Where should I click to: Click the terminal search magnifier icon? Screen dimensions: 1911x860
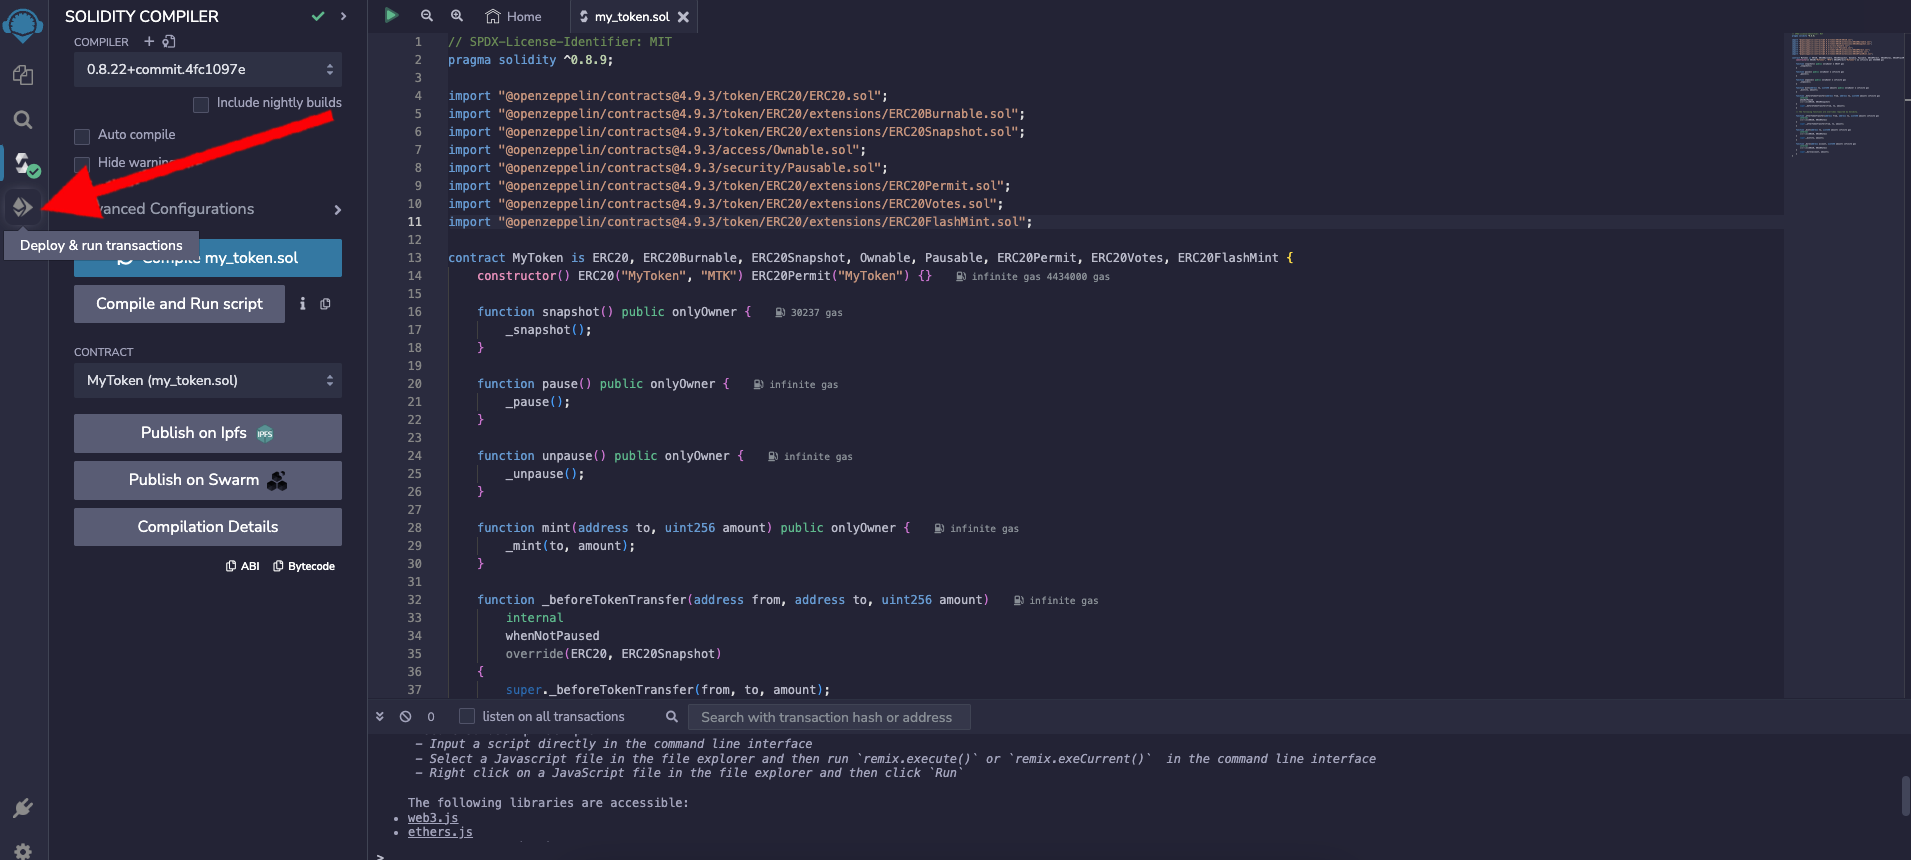672,717
